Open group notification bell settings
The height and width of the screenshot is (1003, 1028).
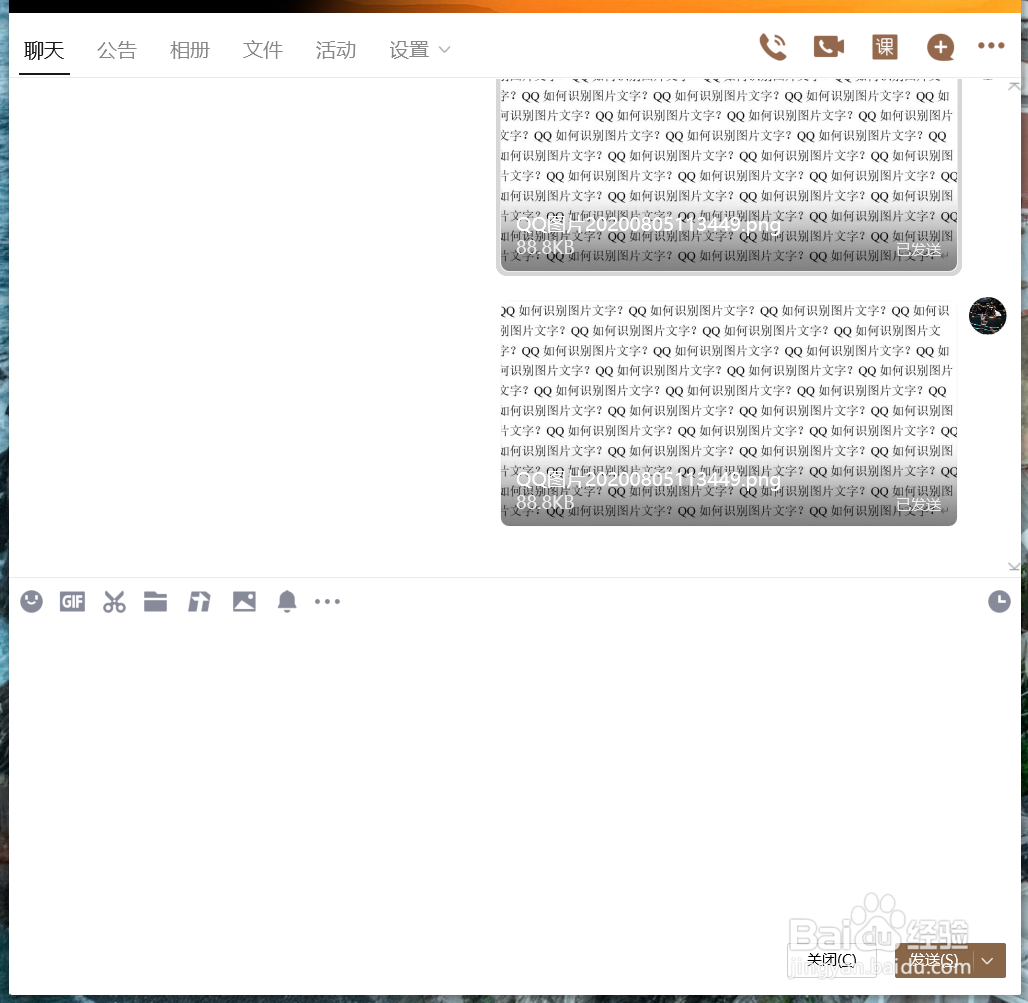pyautogui.click(x=287, y=601)
